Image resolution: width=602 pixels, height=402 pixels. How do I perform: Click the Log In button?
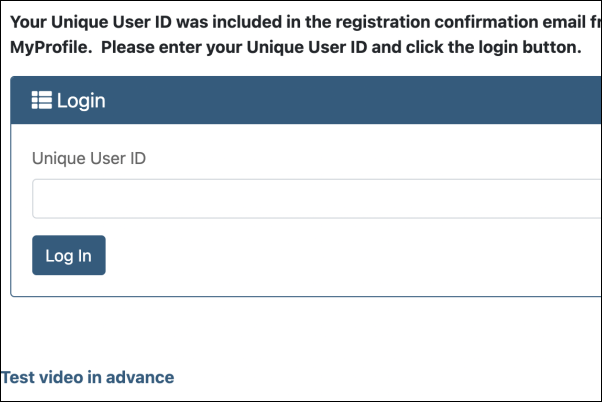[69, 255]
